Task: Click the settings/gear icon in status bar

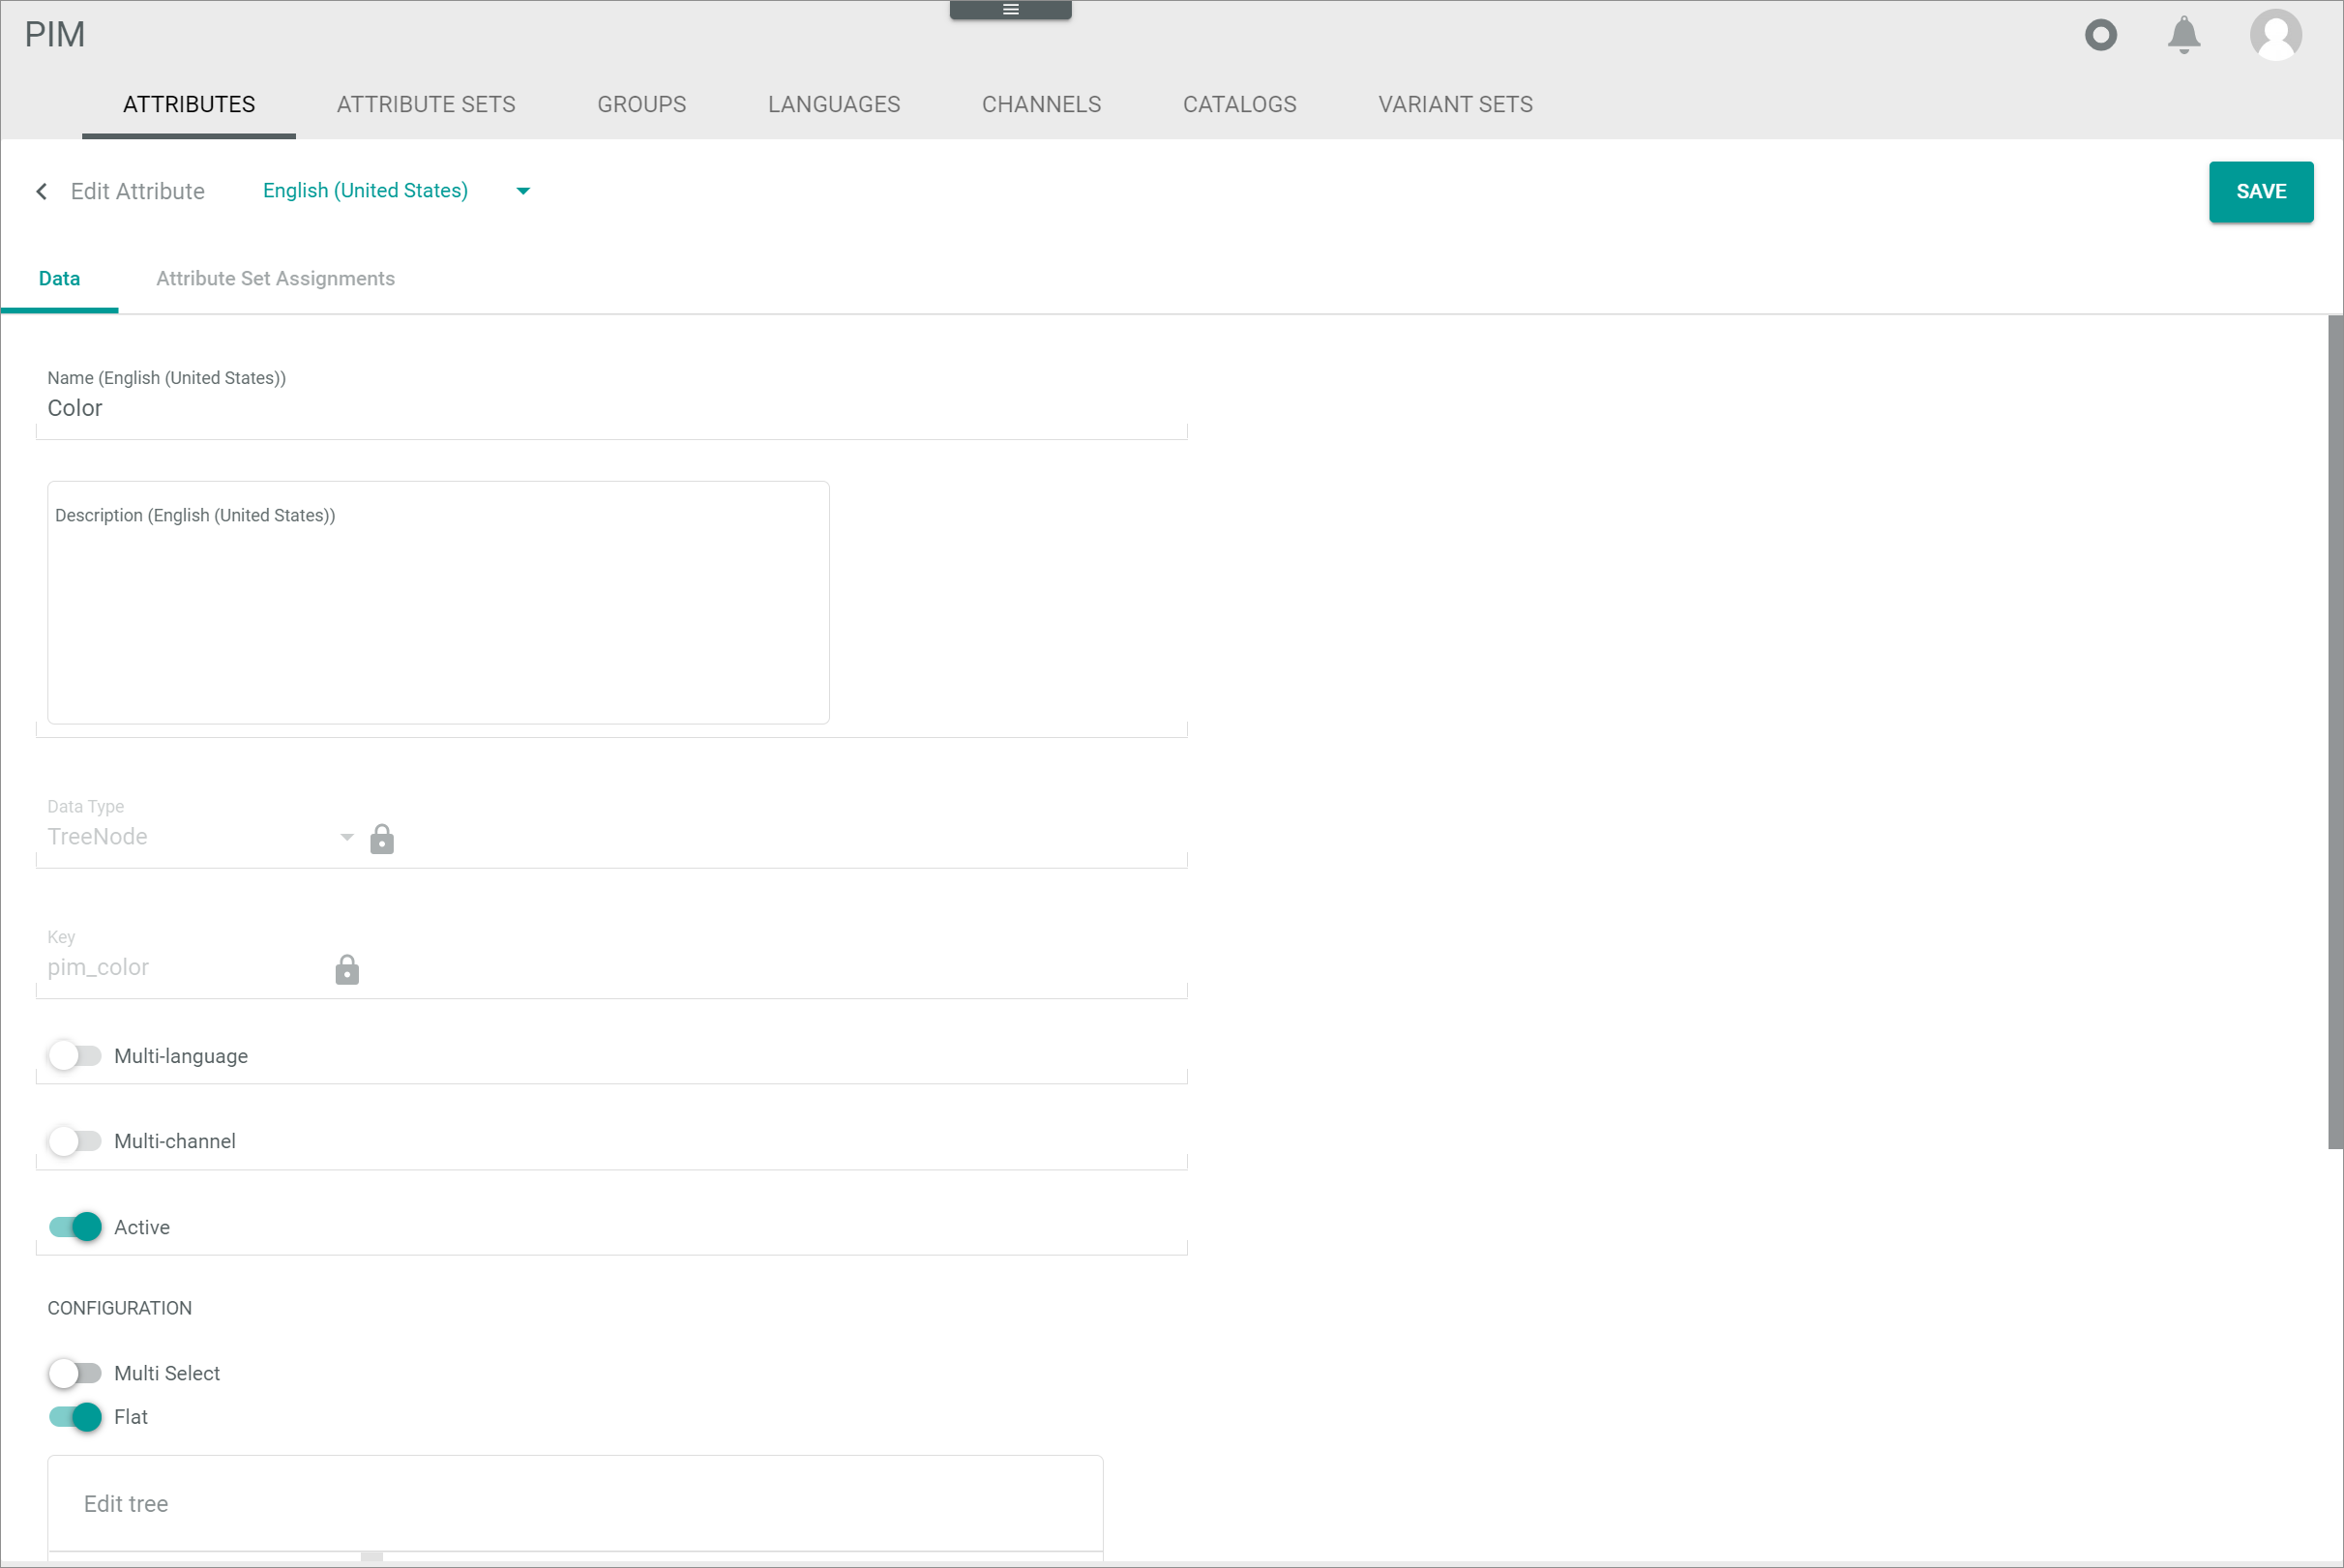Action: [2101, 35]
